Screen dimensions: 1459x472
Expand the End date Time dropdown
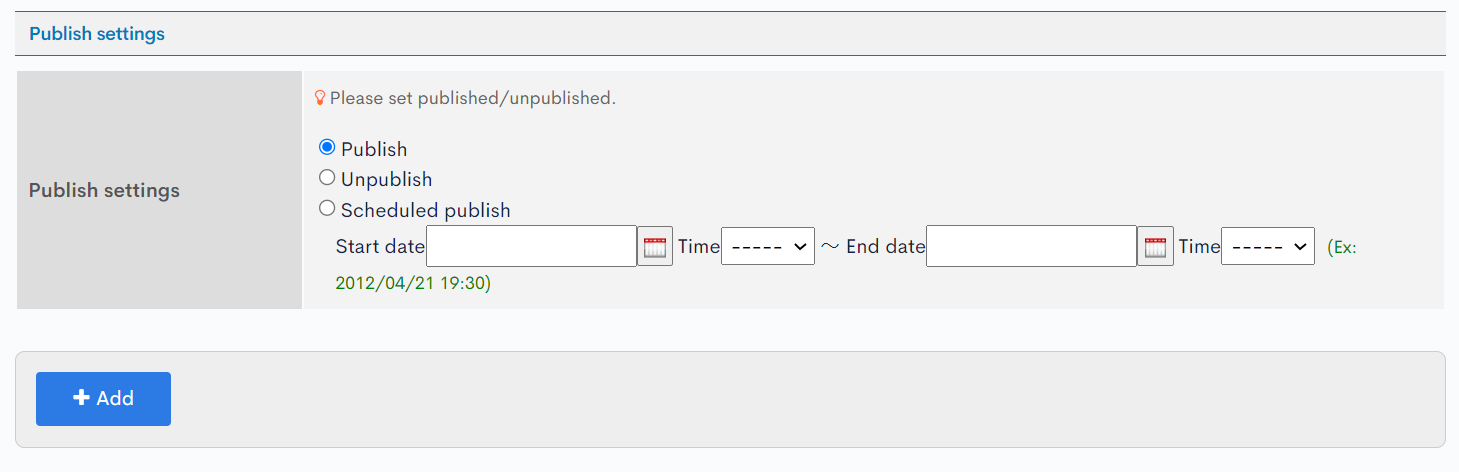pyautogui.click(x=1268, y=246)
